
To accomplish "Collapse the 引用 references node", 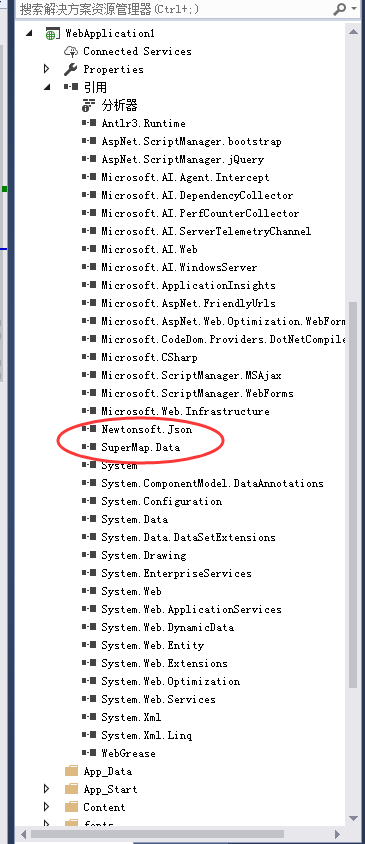I will coord(47,87).
